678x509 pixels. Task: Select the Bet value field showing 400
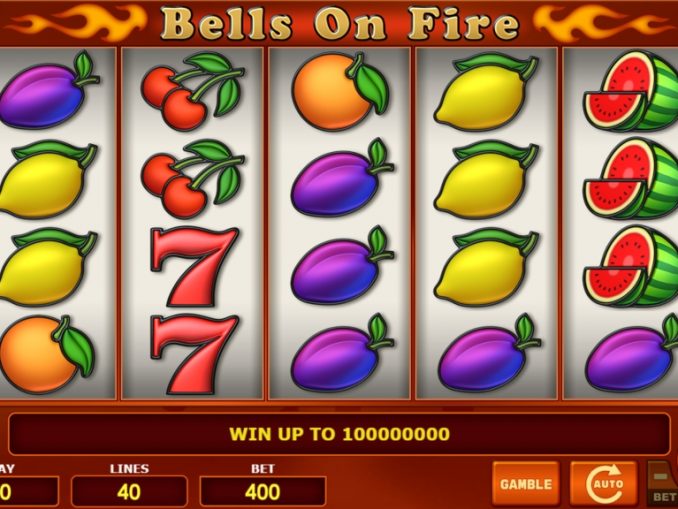tap(262, 491)
